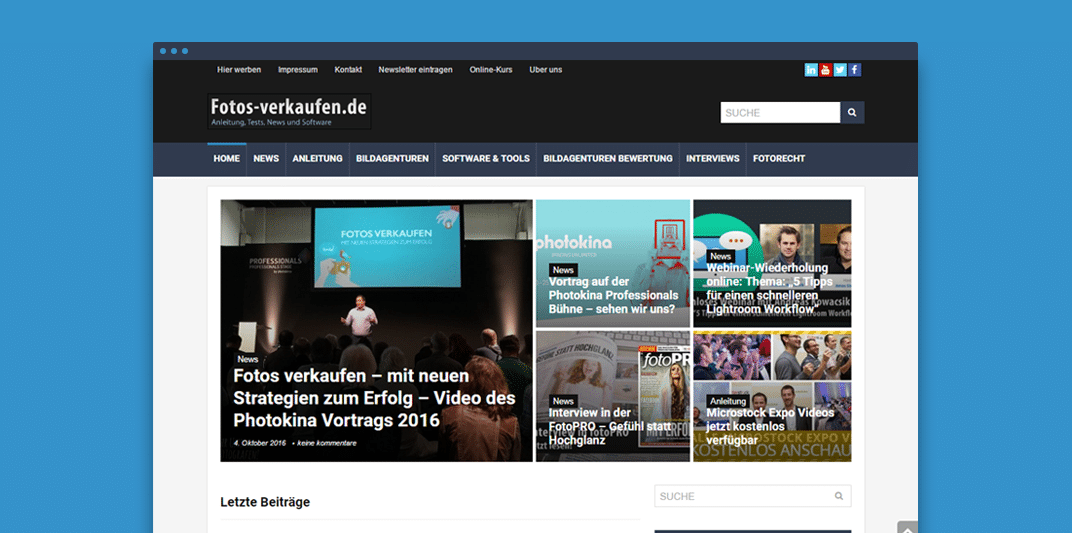1072x533 pixels.
Task: Select the NEWS navigation item
Action: click(x=266, y=159)
